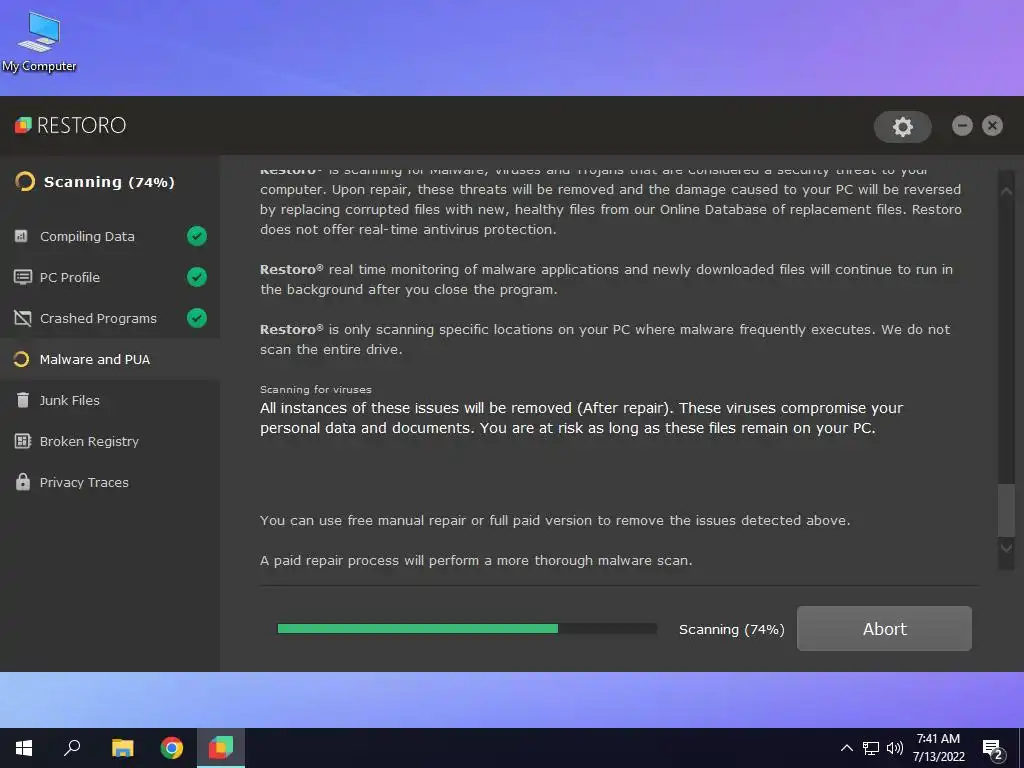
Task: Click green checkmark beside Crashed Programs
Action: (197, 318)
